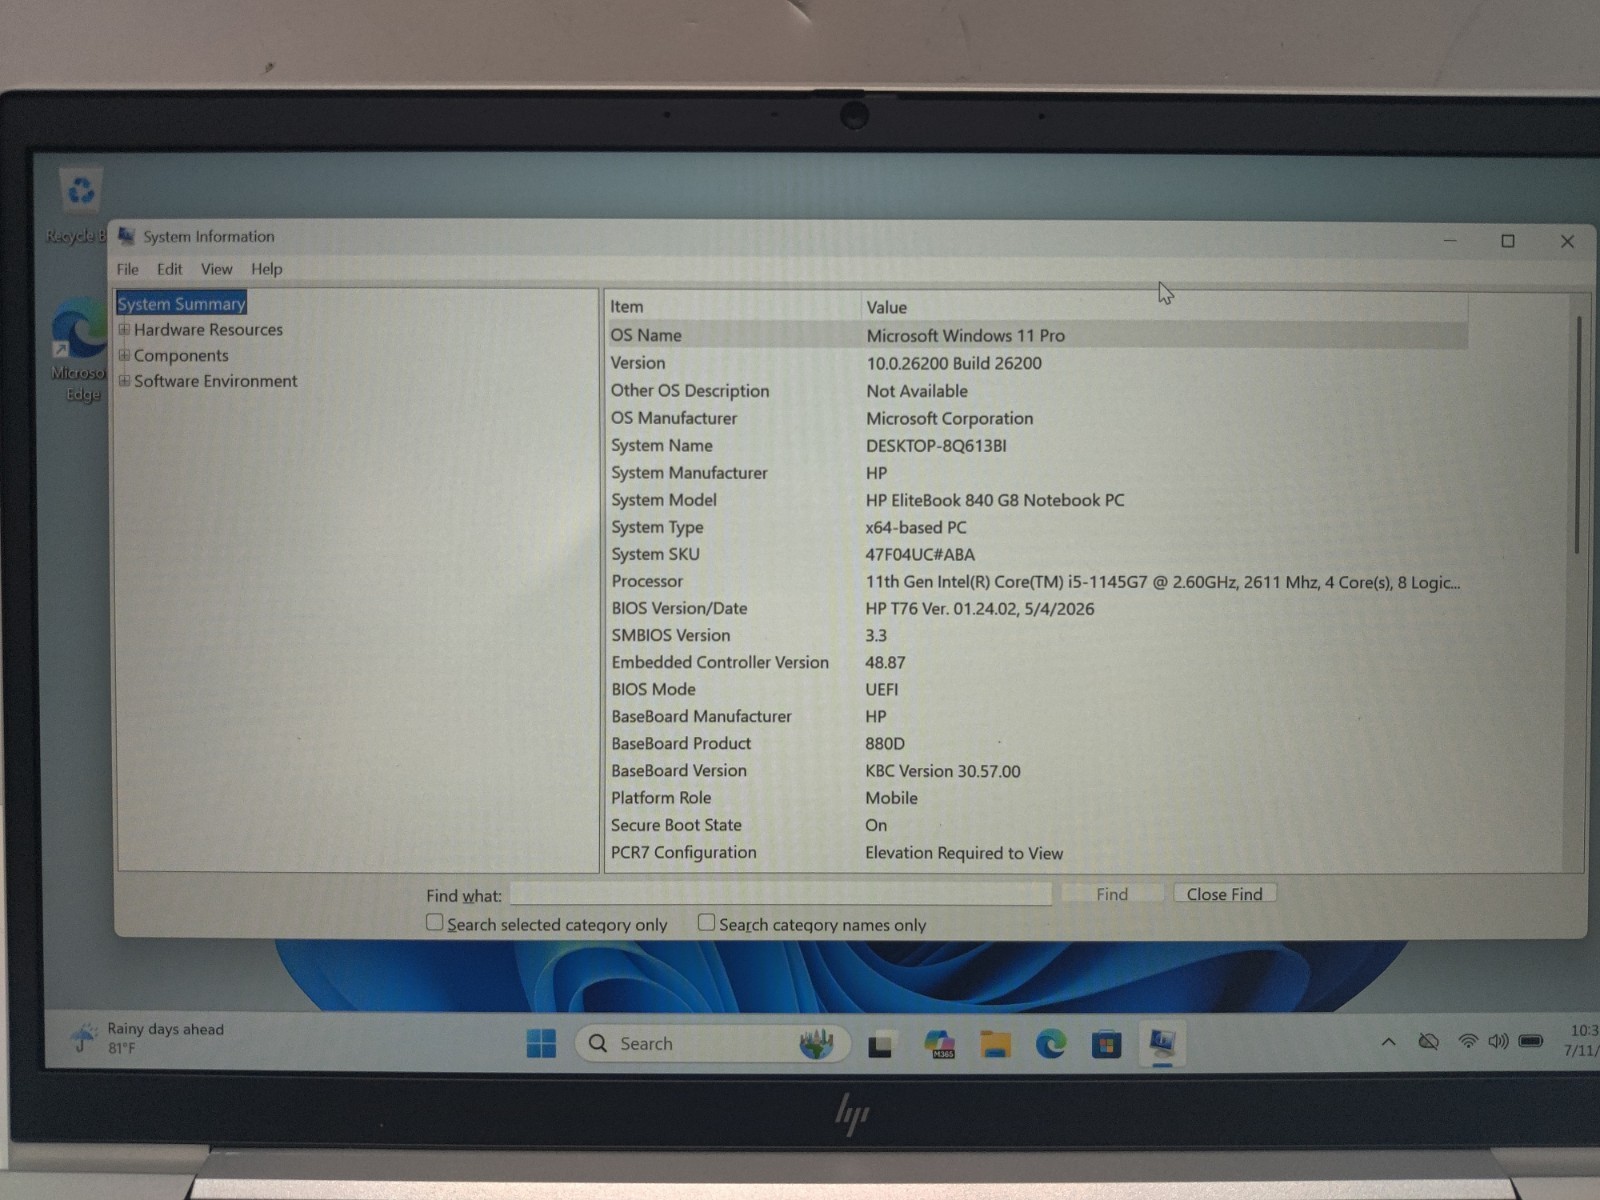The width and height of the screenshot is (1600, 1200).
Task: Open the Edit menu
Action: pyautogui.click(x=170, y=269)
